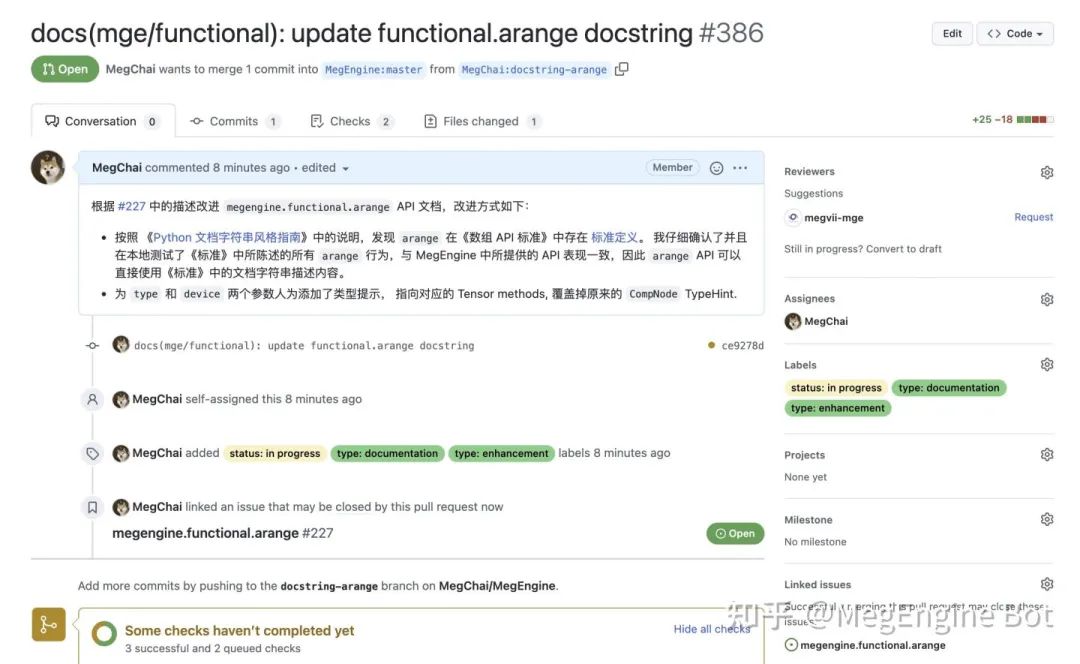
Task: Click the open issue icon beside megengine.functional.arange
Action: [x=791, y=645]
